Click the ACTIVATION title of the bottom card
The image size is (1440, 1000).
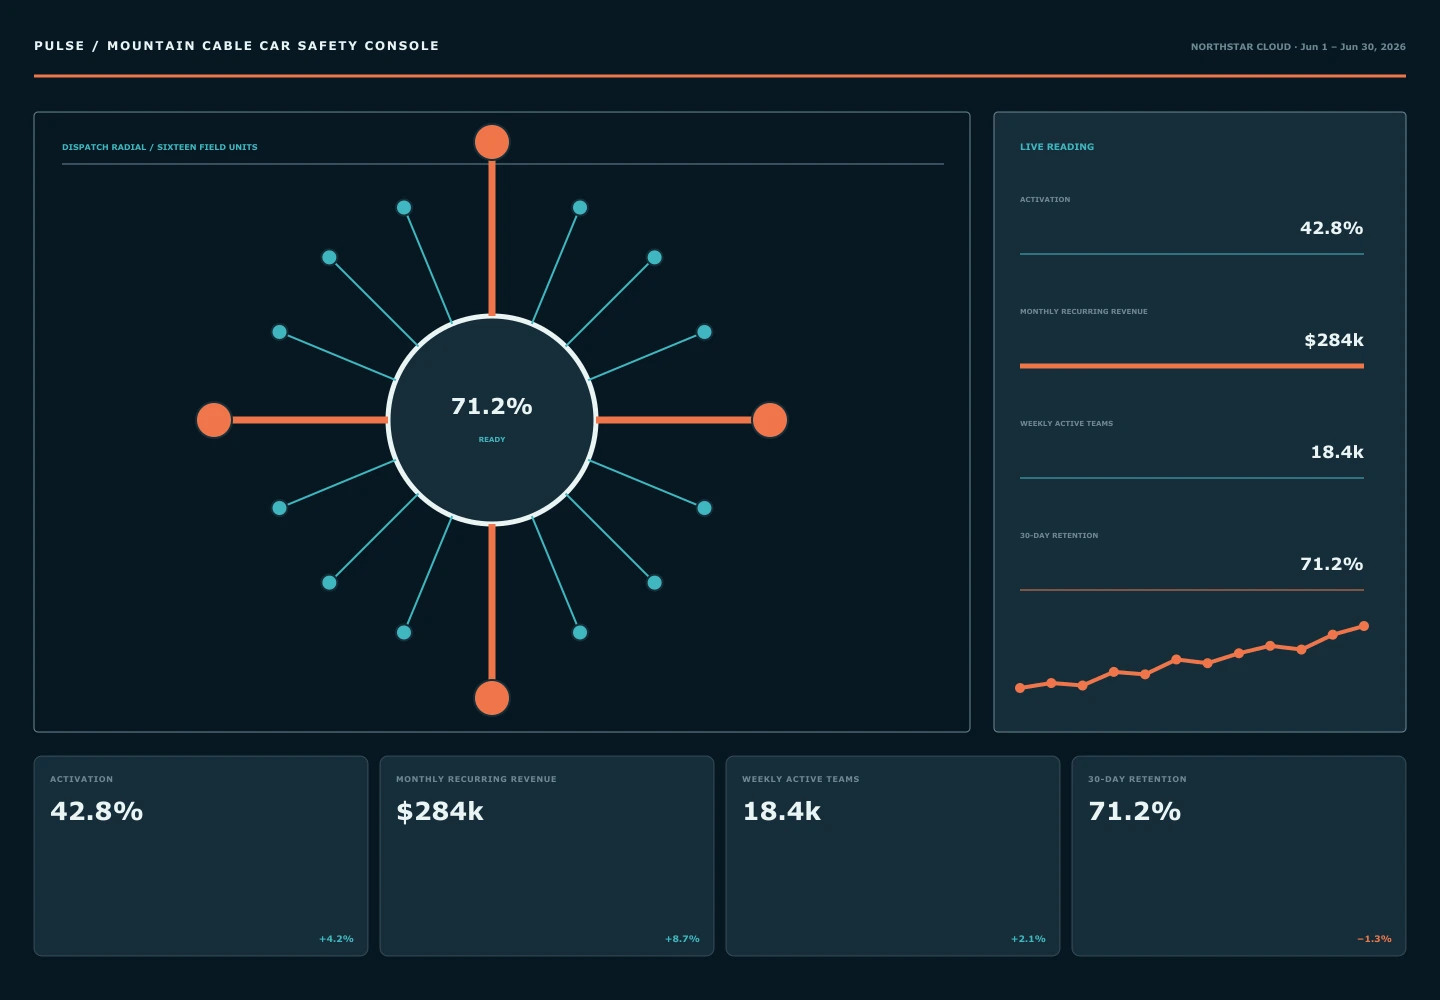coord(82,779)
